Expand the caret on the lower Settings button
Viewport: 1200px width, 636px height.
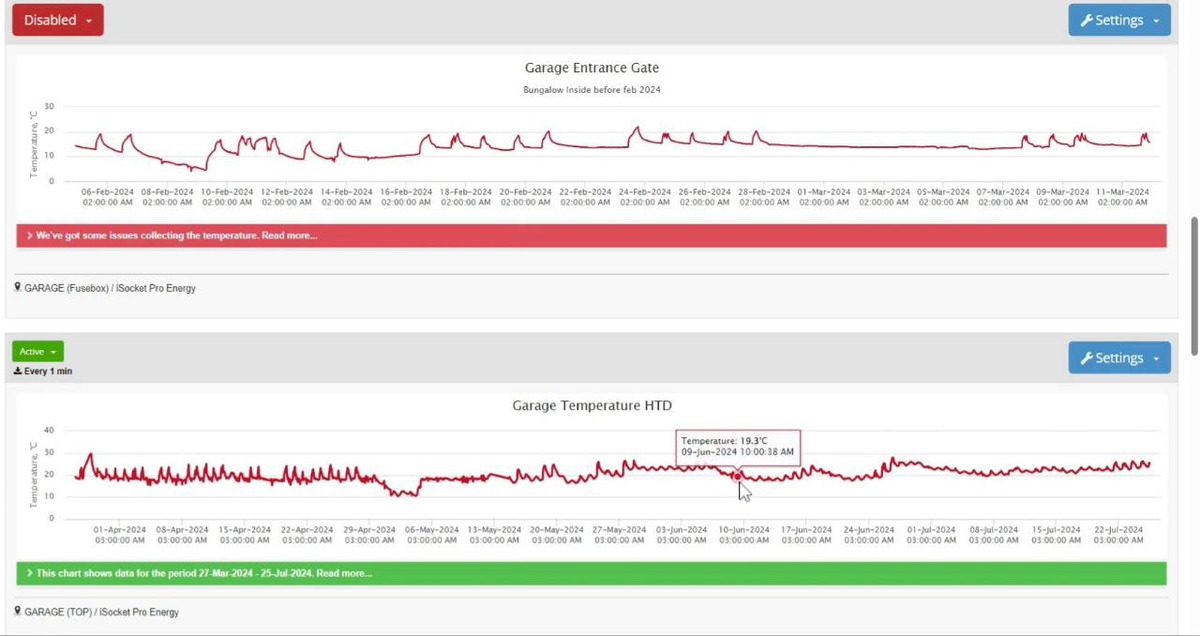(1156, 358)
